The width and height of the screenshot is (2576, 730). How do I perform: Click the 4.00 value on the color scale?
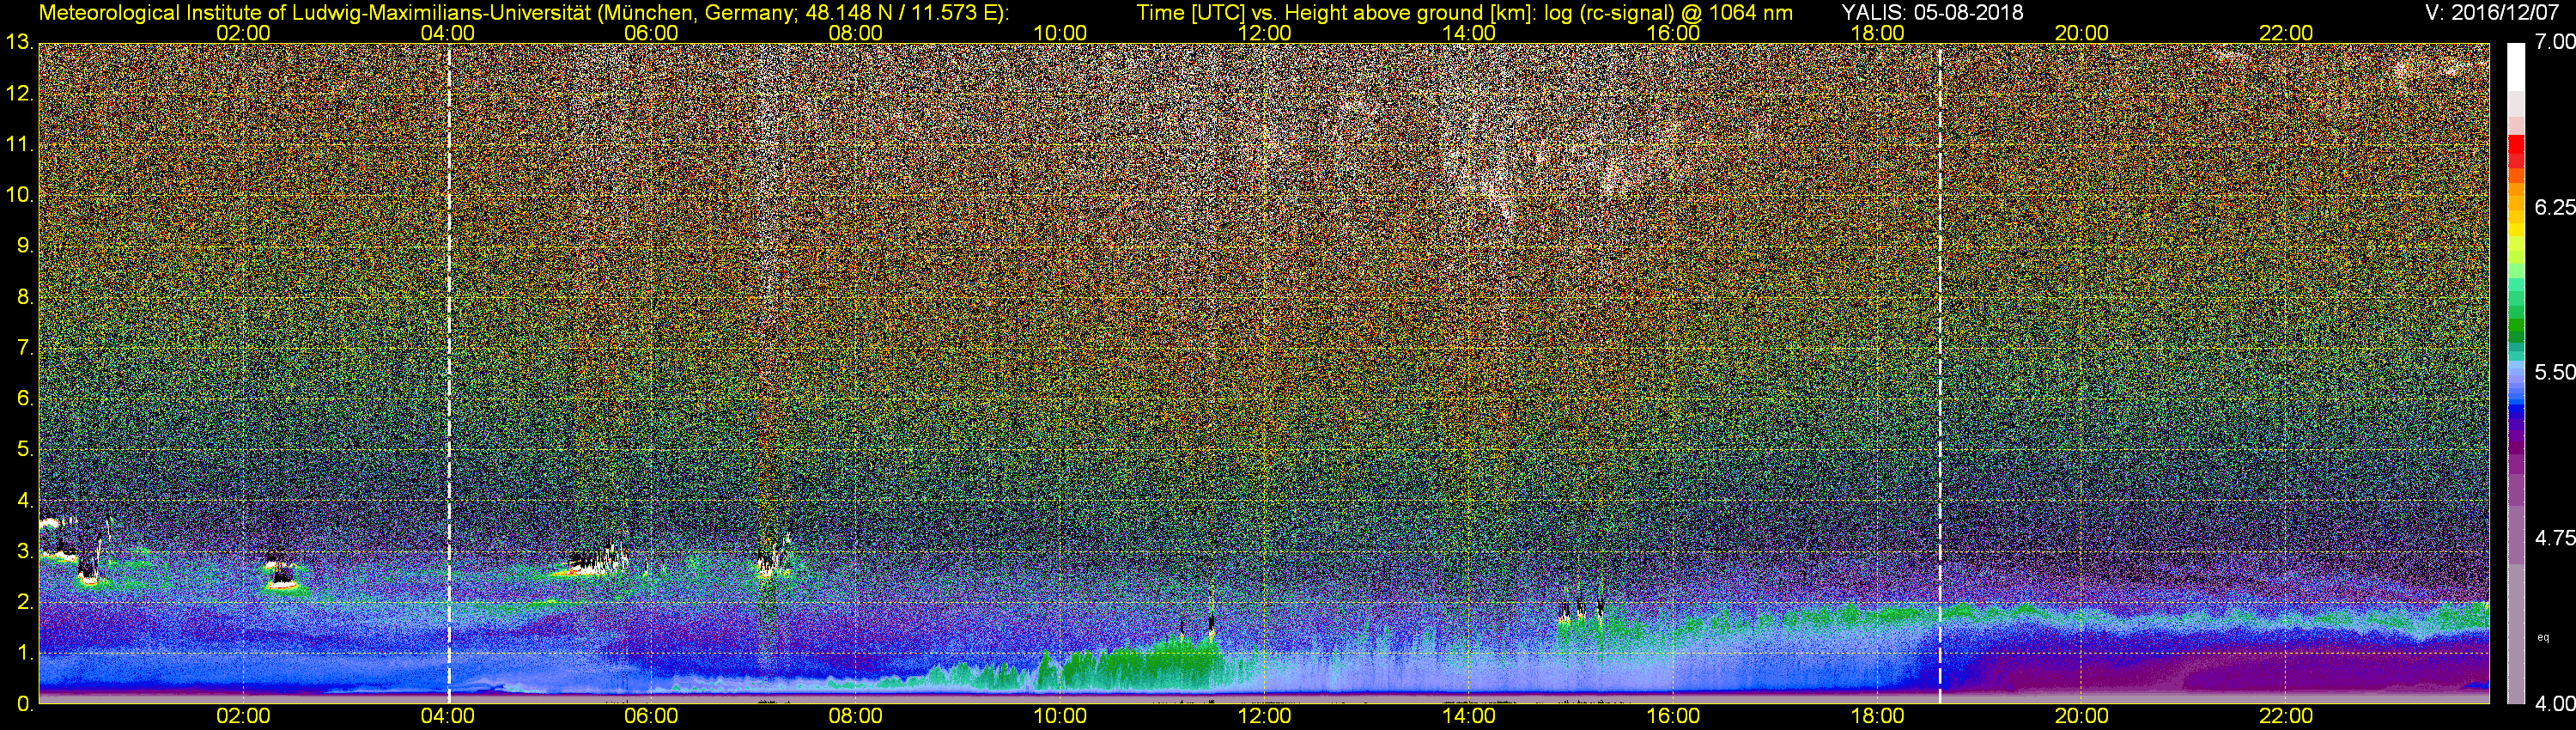tap(2555, 703)
